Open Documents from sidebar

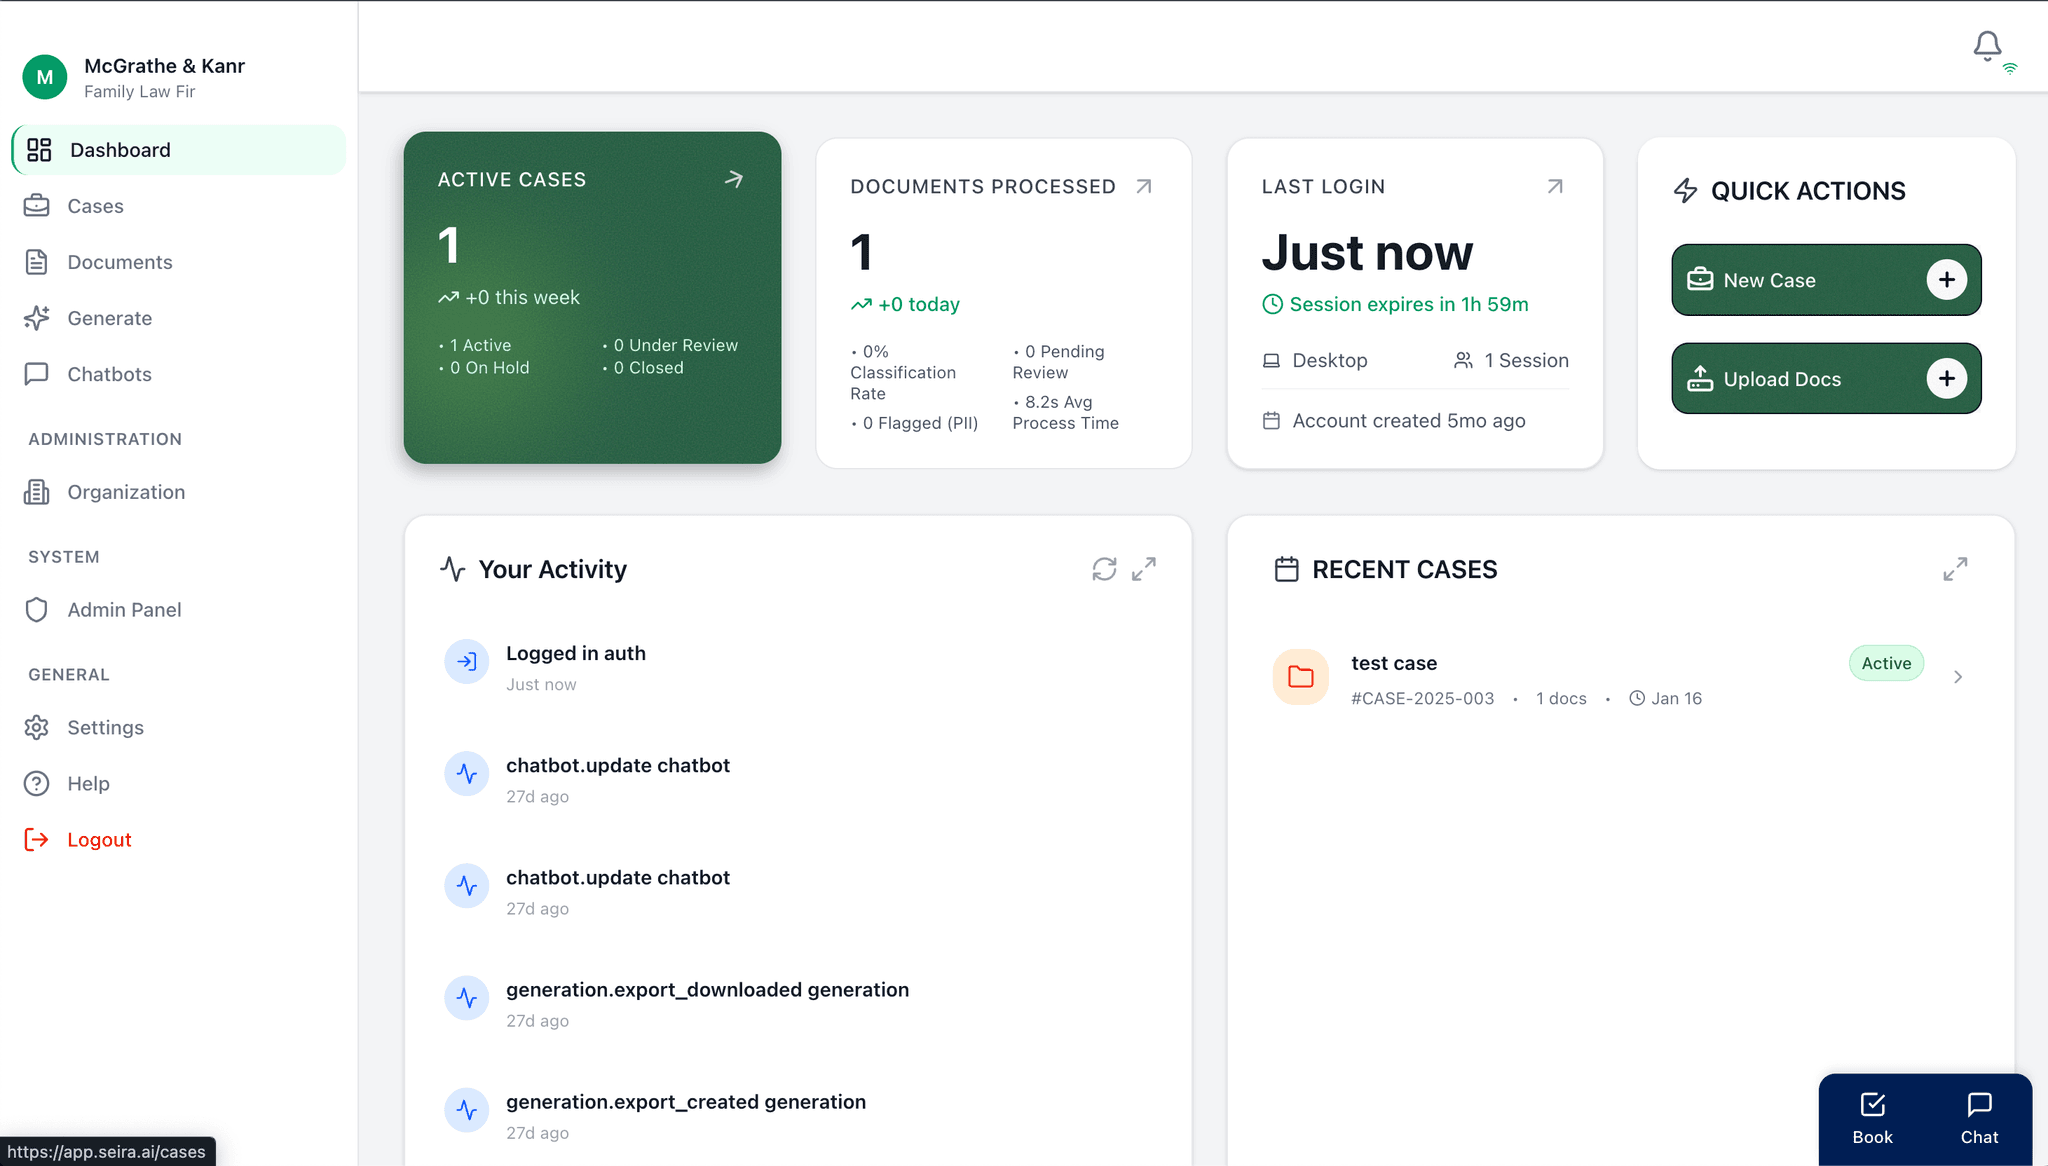point(119,262)
